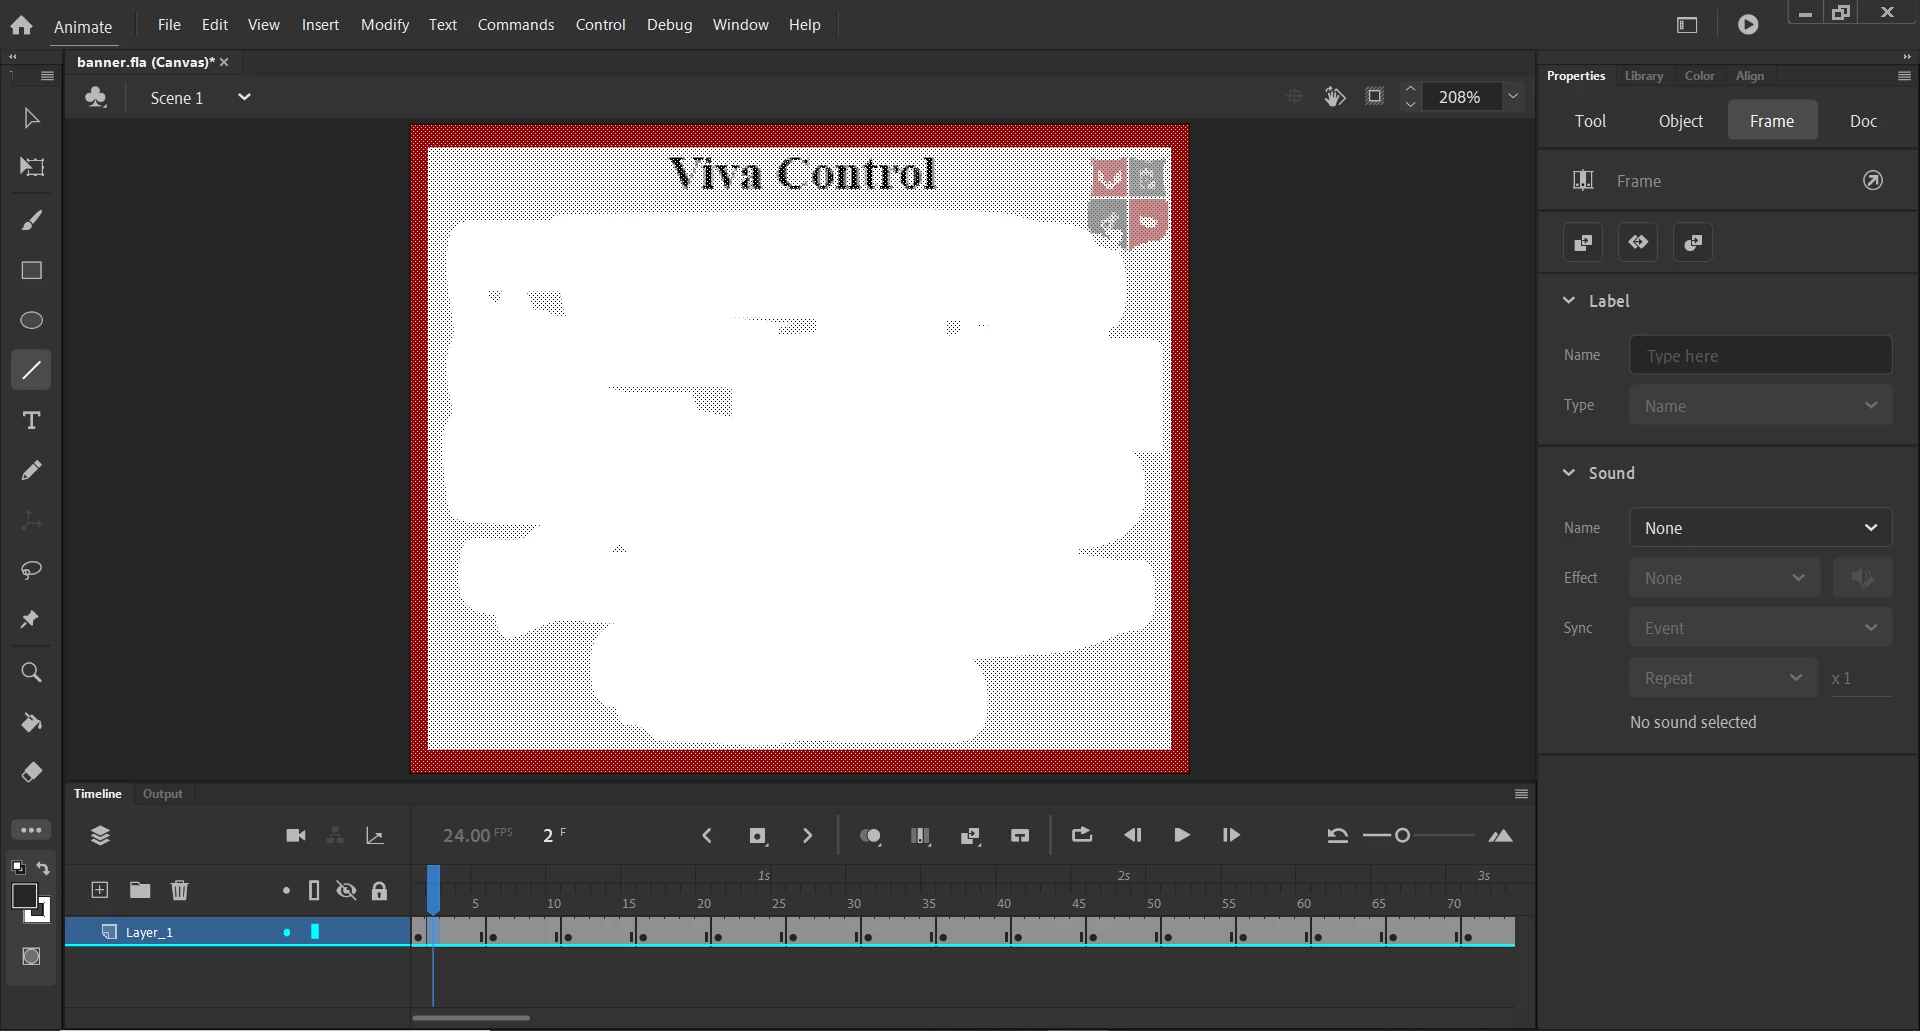The width and height of the screenshot is (1920, 1031).
Task: Add a camera layer
Action: (296, 836)
